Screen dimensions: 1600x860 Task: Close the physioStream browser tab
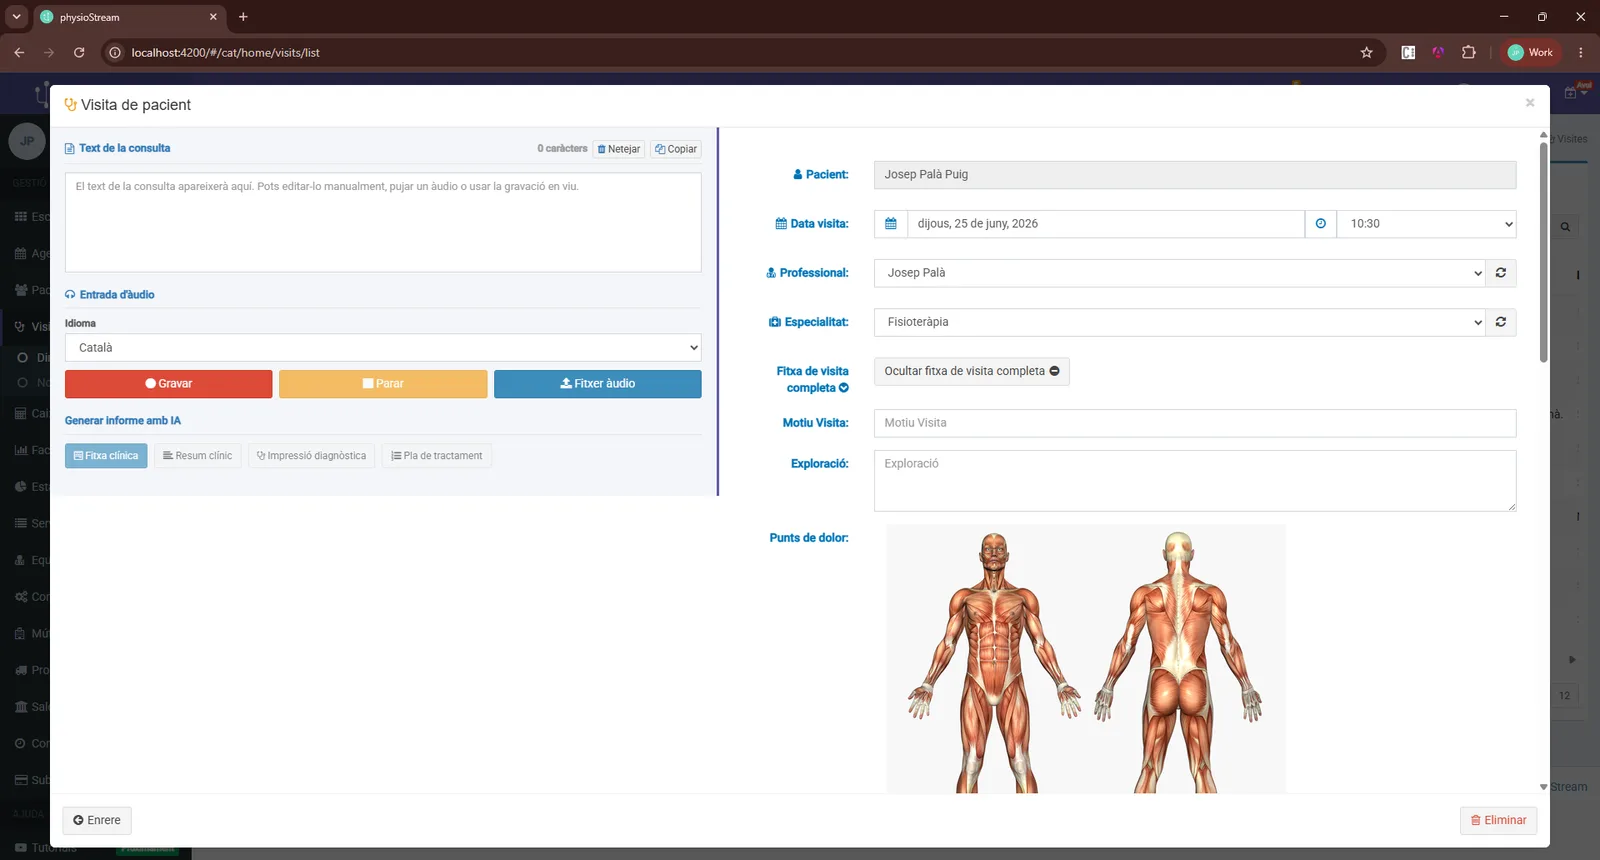pos(213,17)
